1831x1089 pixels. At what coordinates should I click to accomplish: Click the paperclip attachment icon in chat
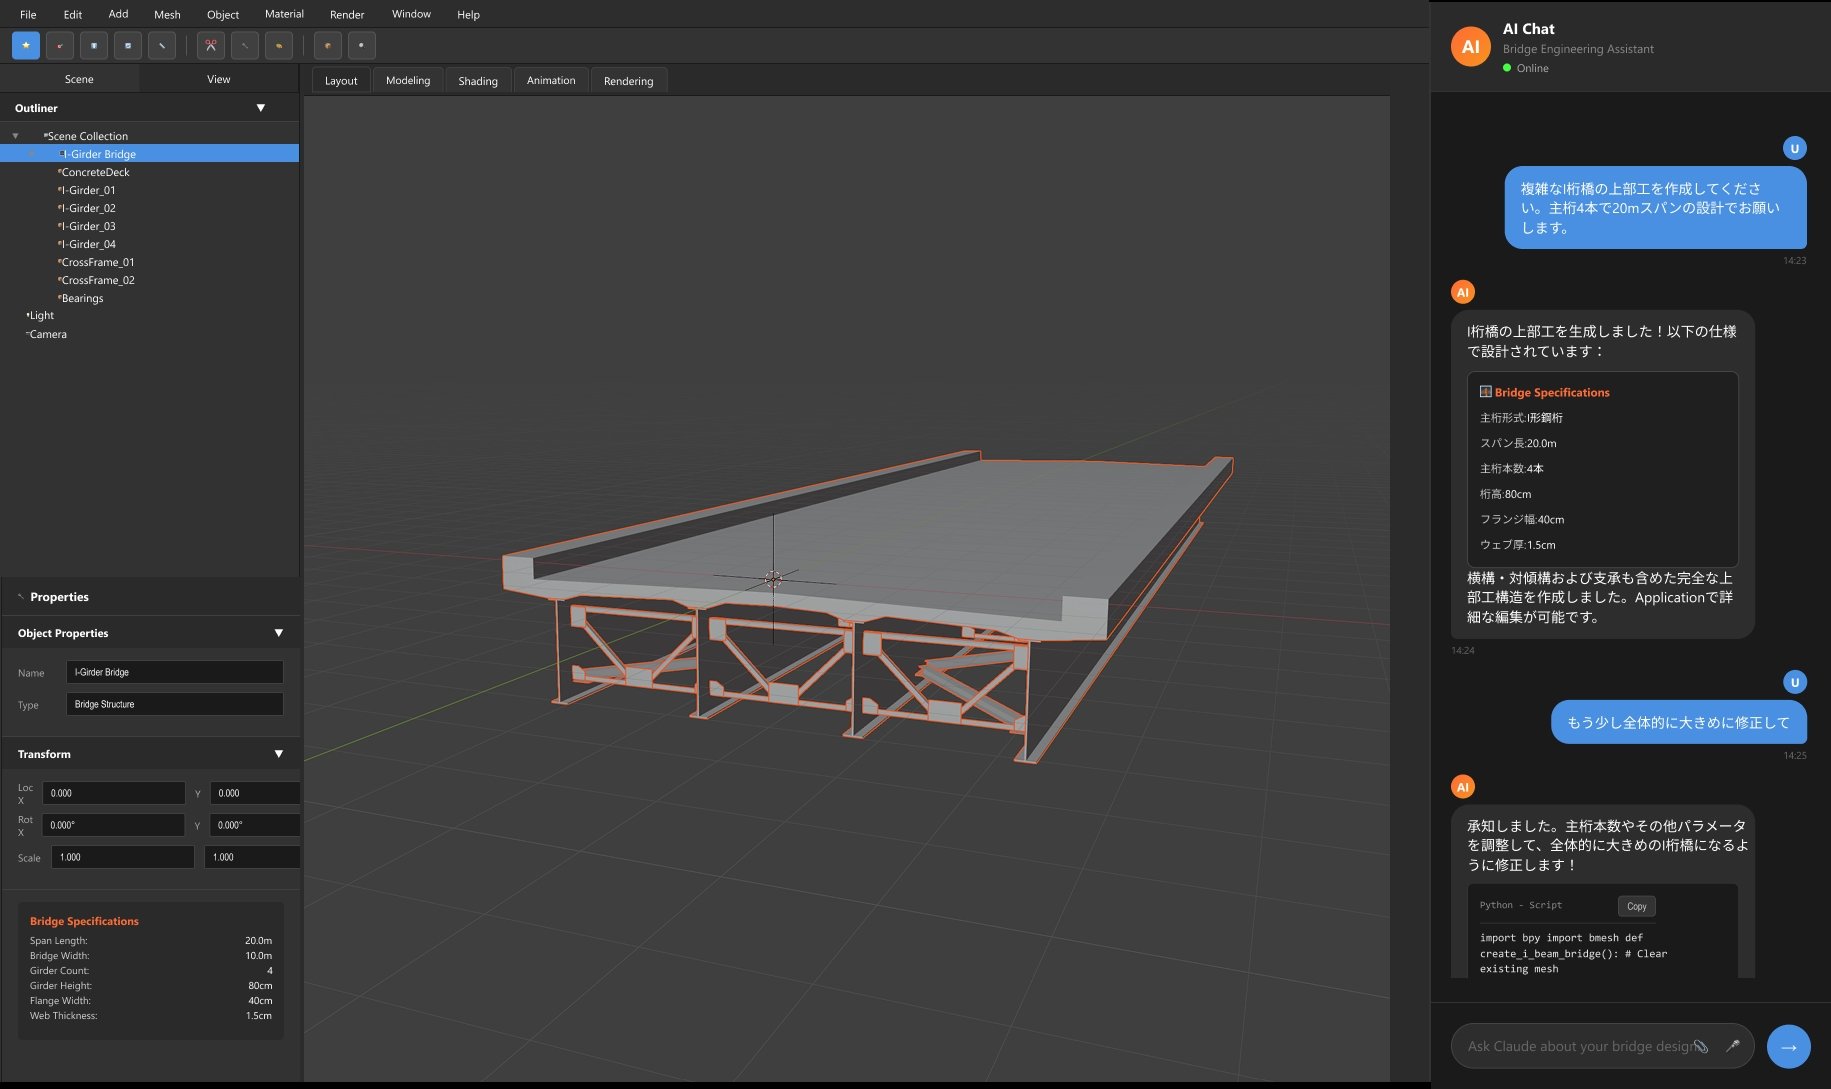[1701, 1046]
